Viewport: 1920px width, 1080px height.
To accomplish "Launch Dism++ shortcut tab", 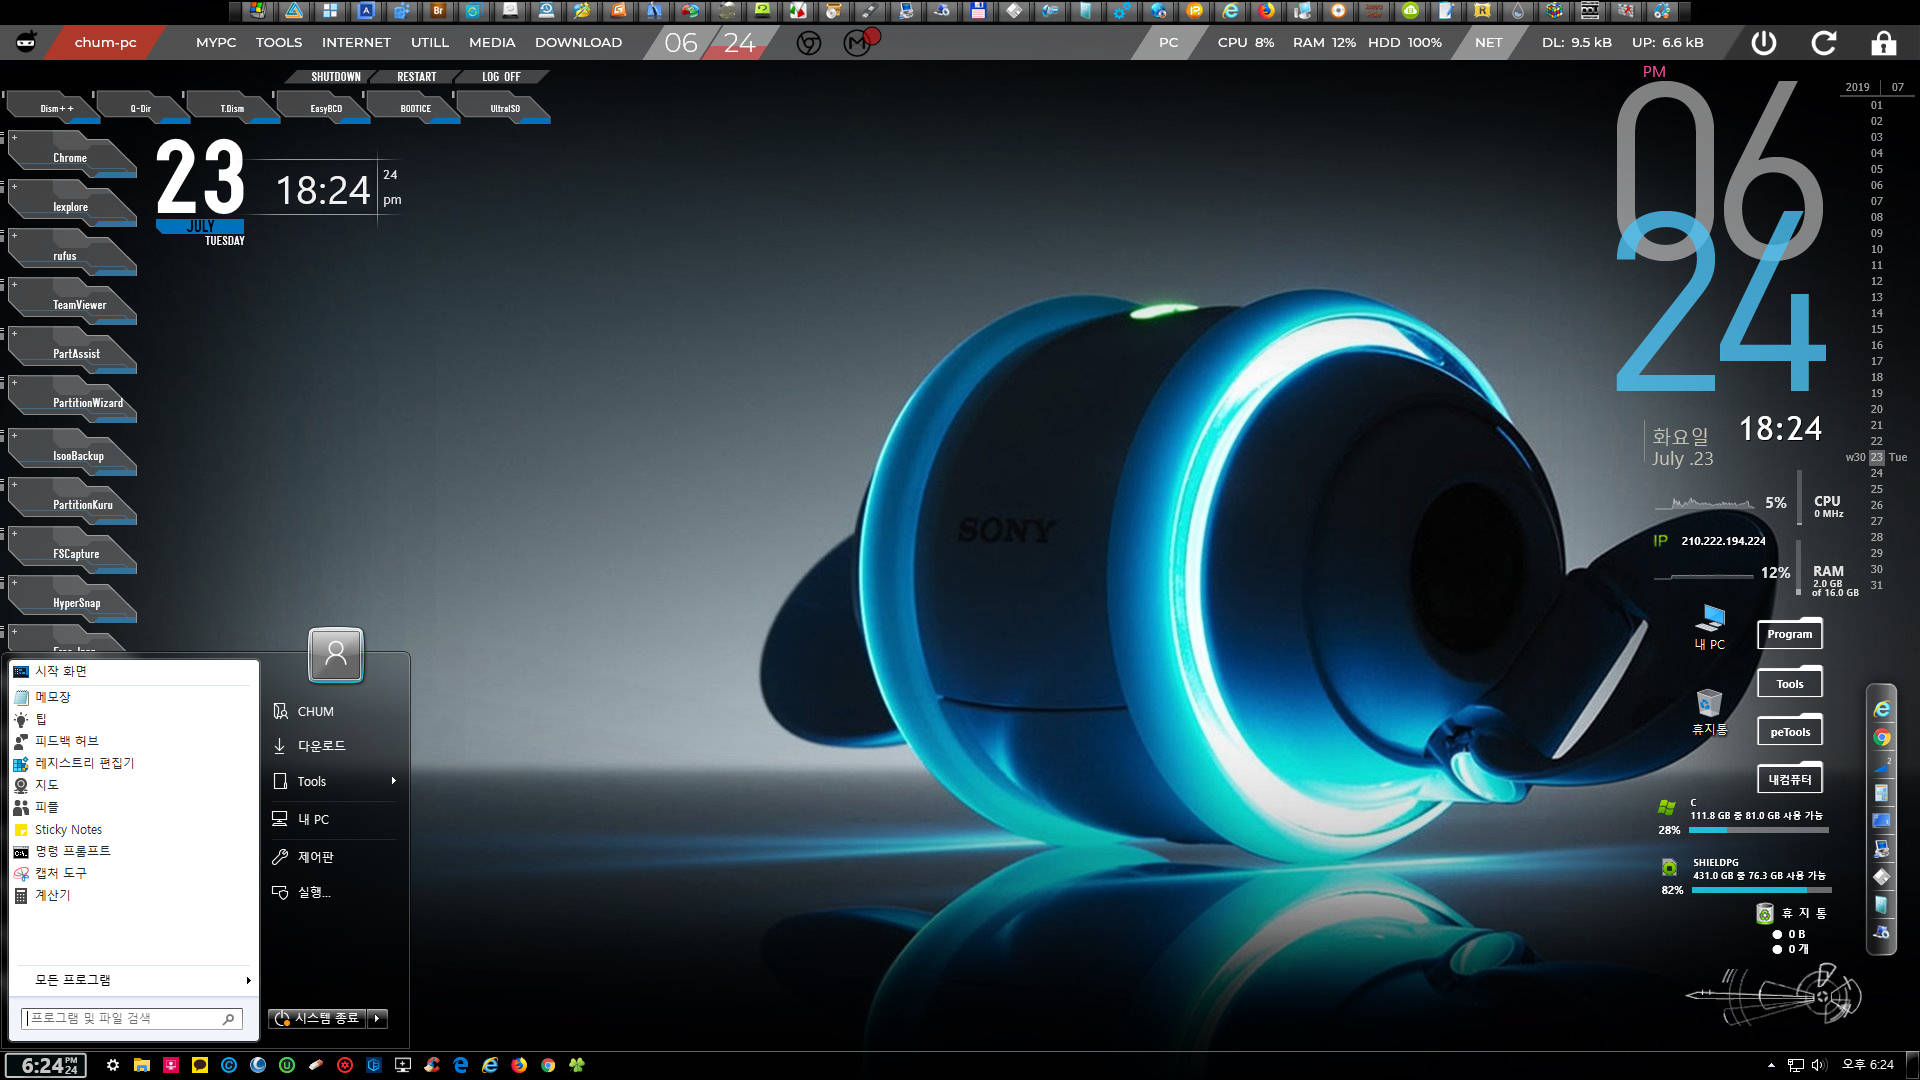I will pyautogui.click(x=56, y=108).
